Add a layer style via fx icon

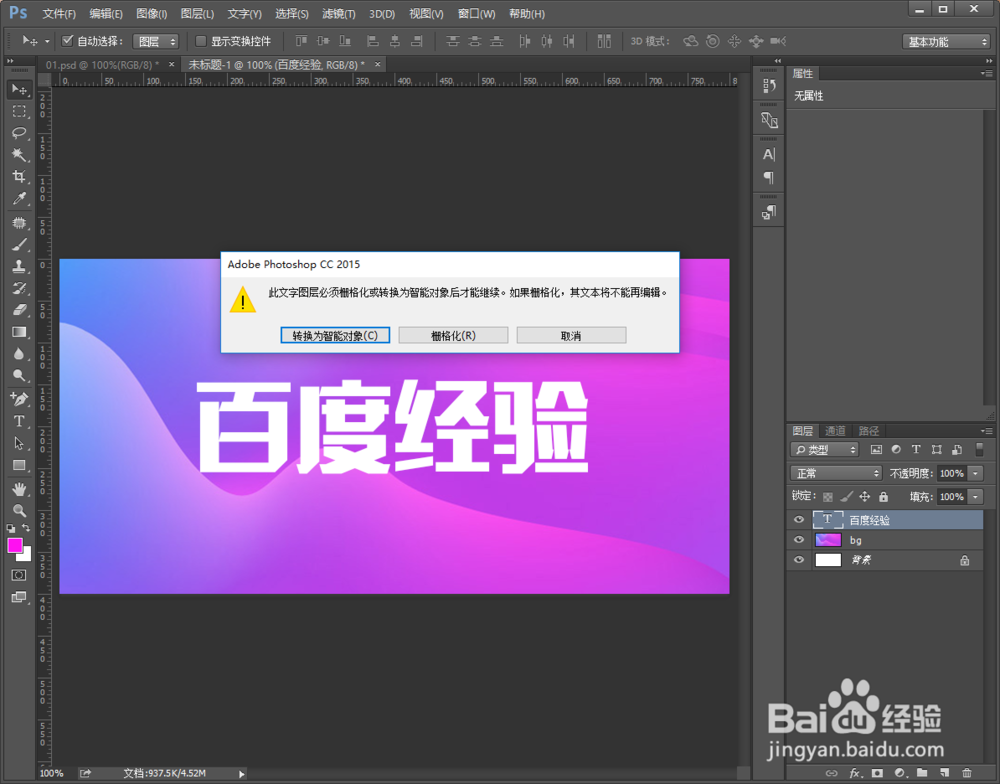[x=855, y=773]
